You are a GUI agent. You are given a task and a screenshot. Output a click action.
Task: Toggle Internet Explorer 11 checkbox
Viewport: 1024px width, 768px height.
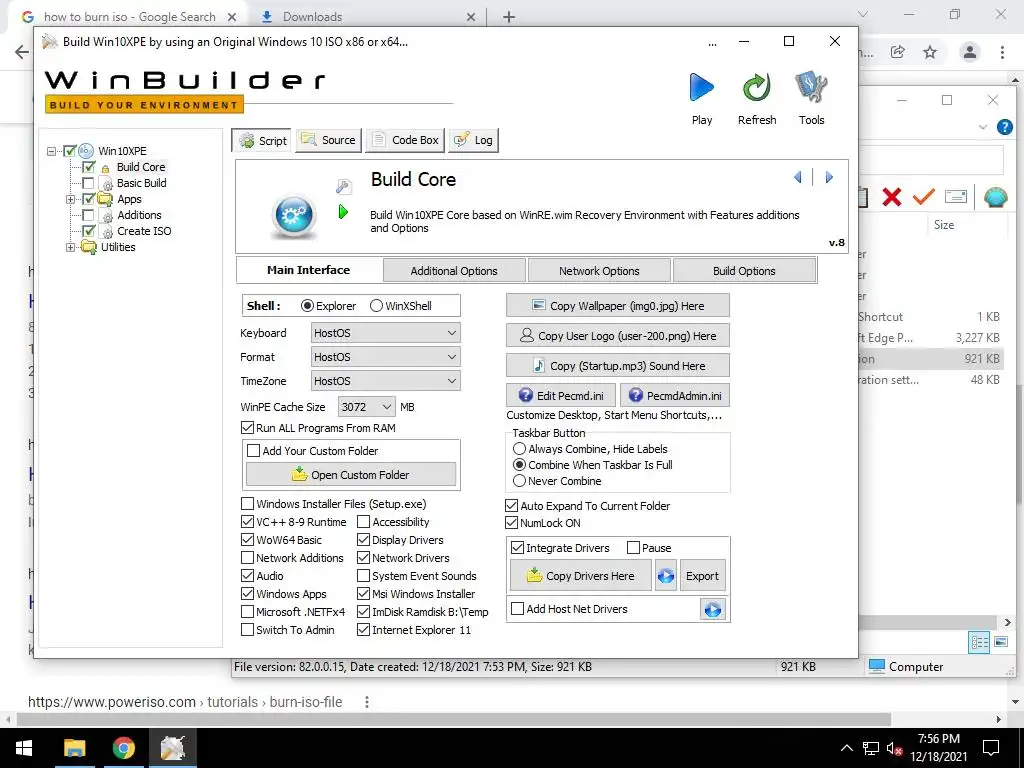(364, 630)
